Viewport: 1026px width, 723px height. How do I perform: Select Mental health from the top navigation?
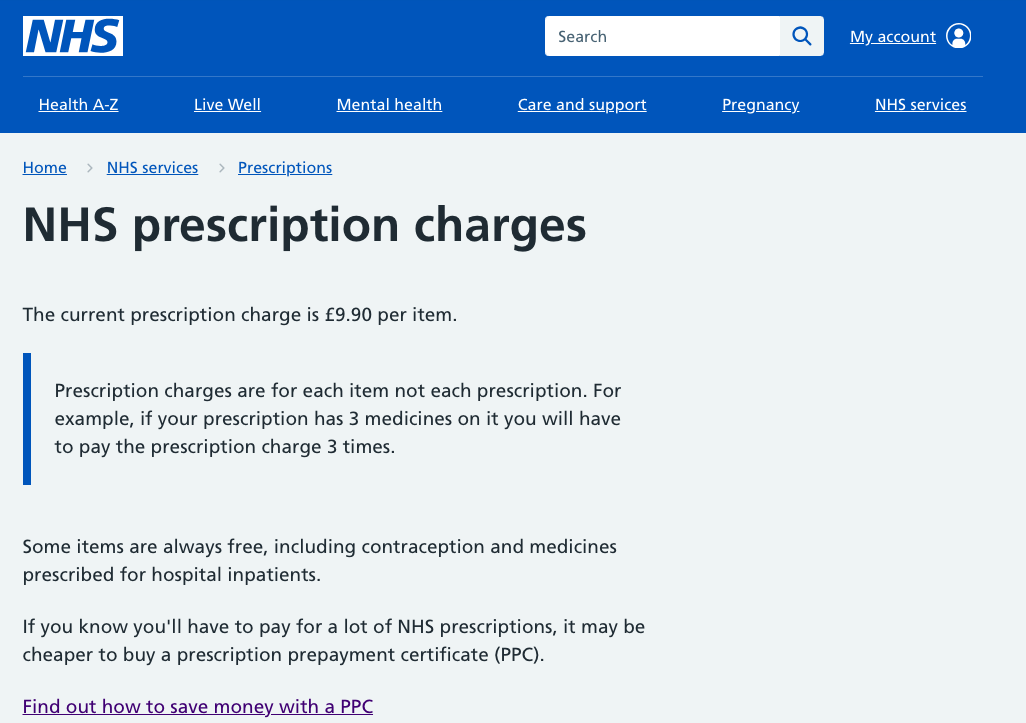tap(389, 104)
